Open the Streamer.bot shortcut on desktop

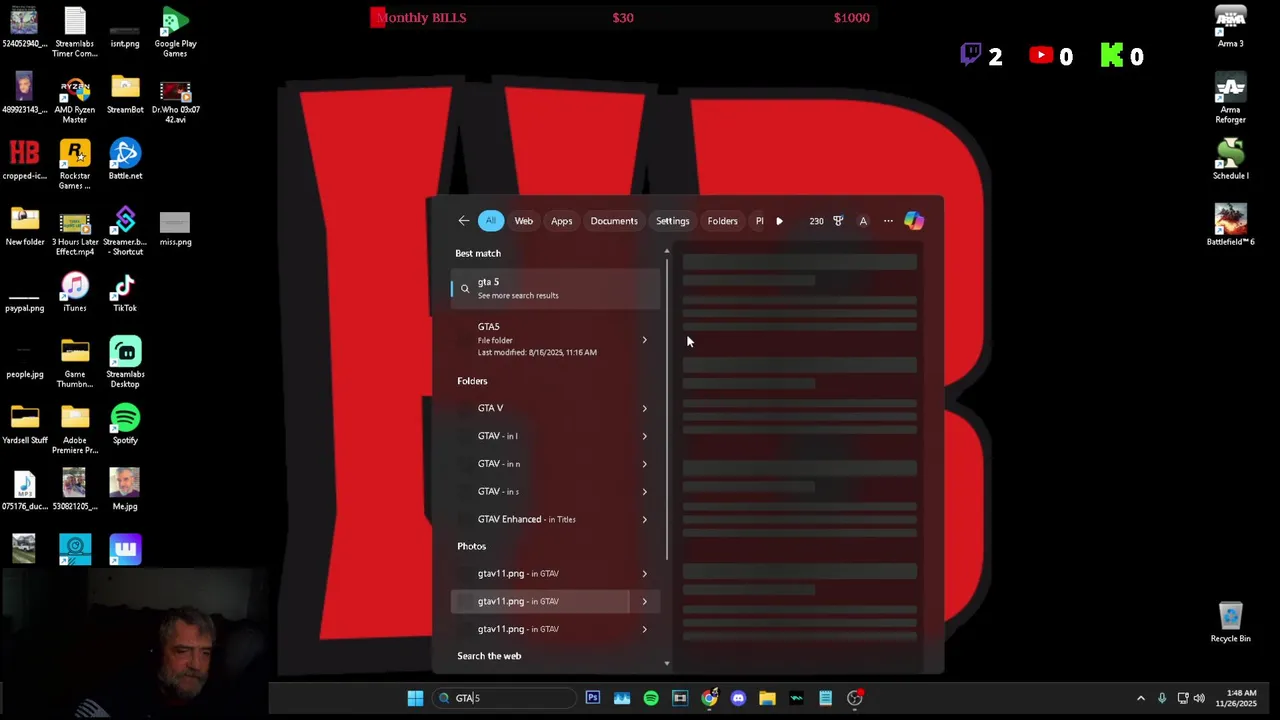[125, 230]
